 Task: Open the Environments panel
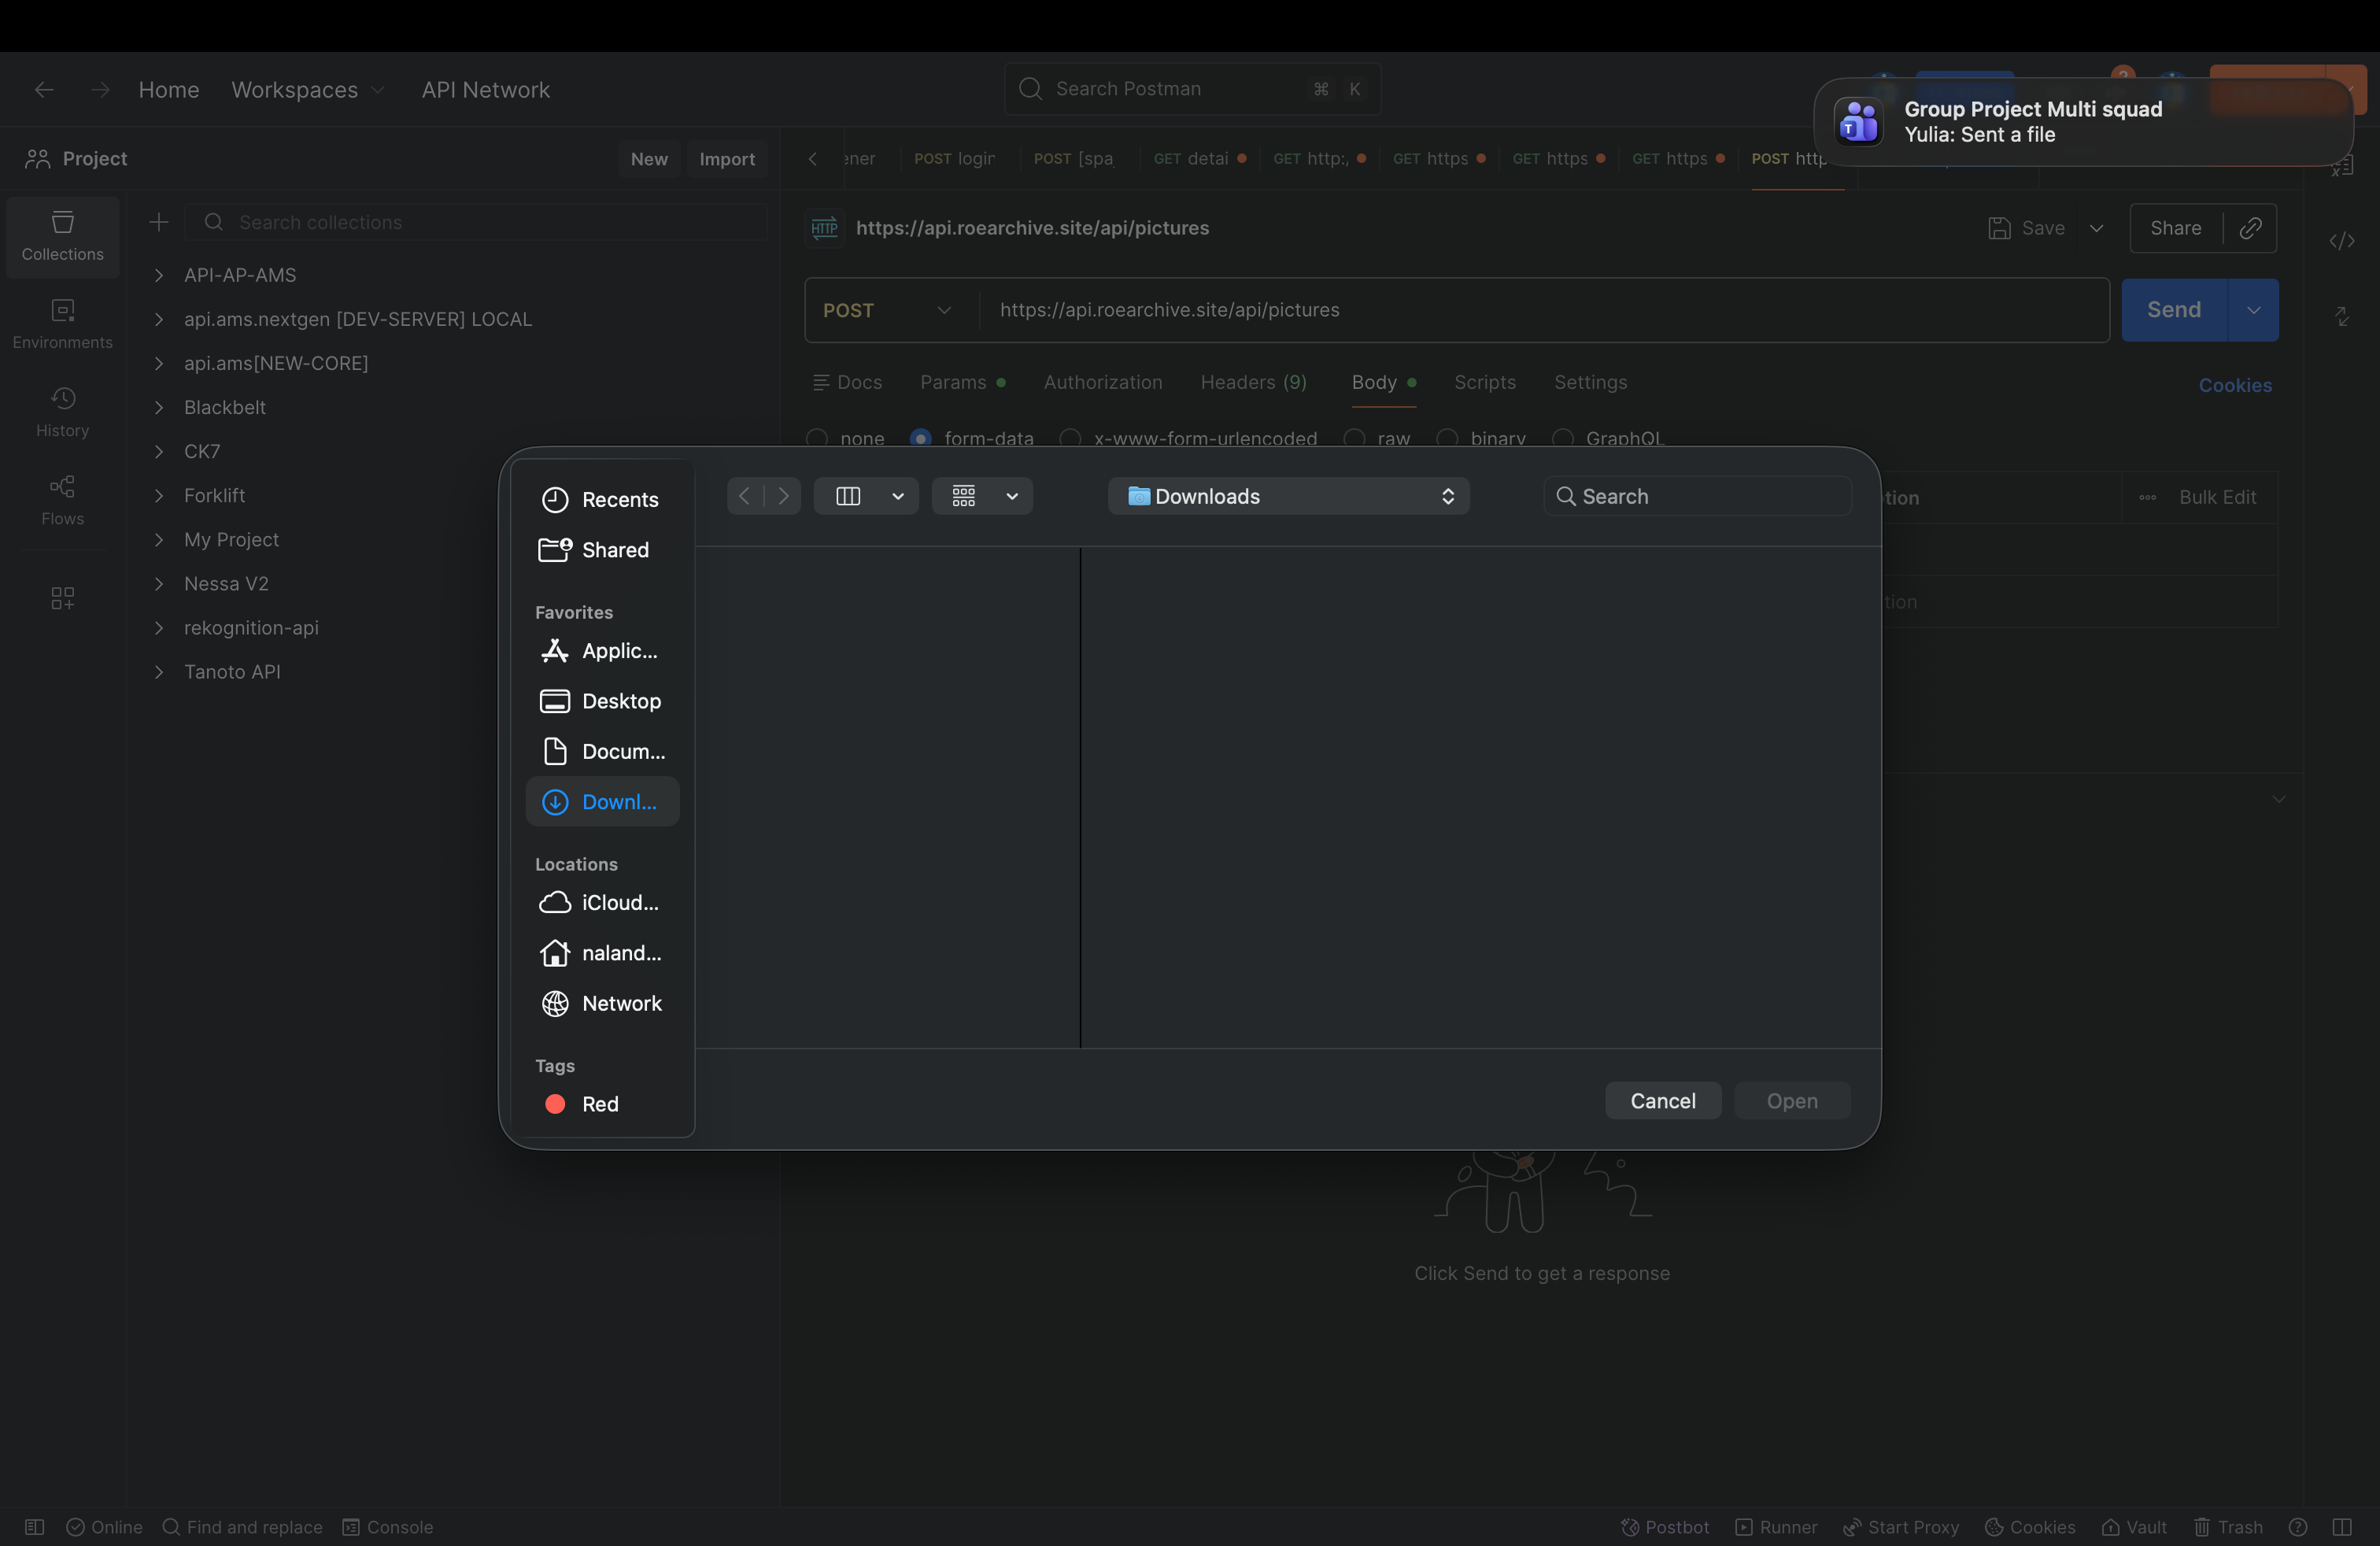point(62,323)
